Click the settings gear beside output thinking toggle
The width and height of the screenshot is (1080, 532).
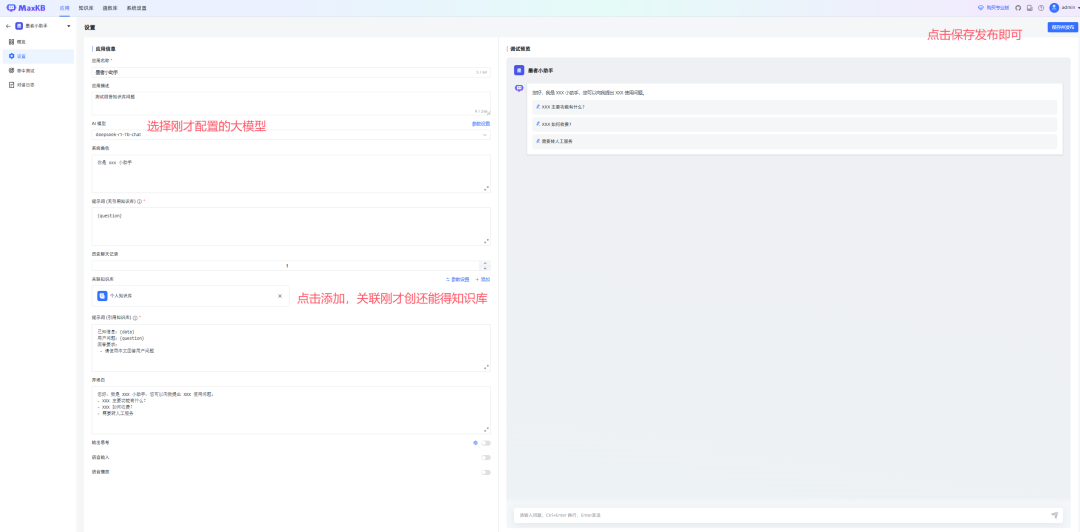(475, 442)
